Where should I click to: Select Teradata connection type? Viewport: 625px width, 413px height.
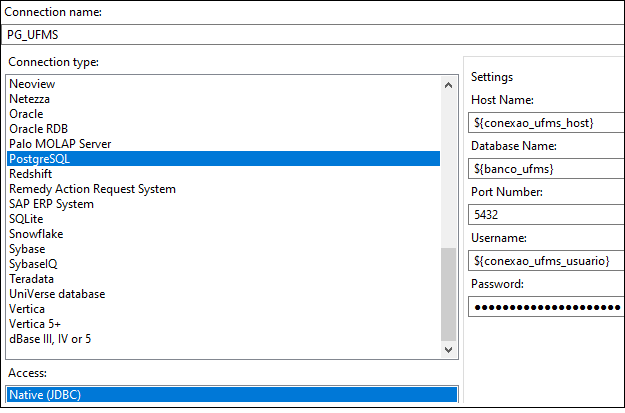[x=31, y=279]
